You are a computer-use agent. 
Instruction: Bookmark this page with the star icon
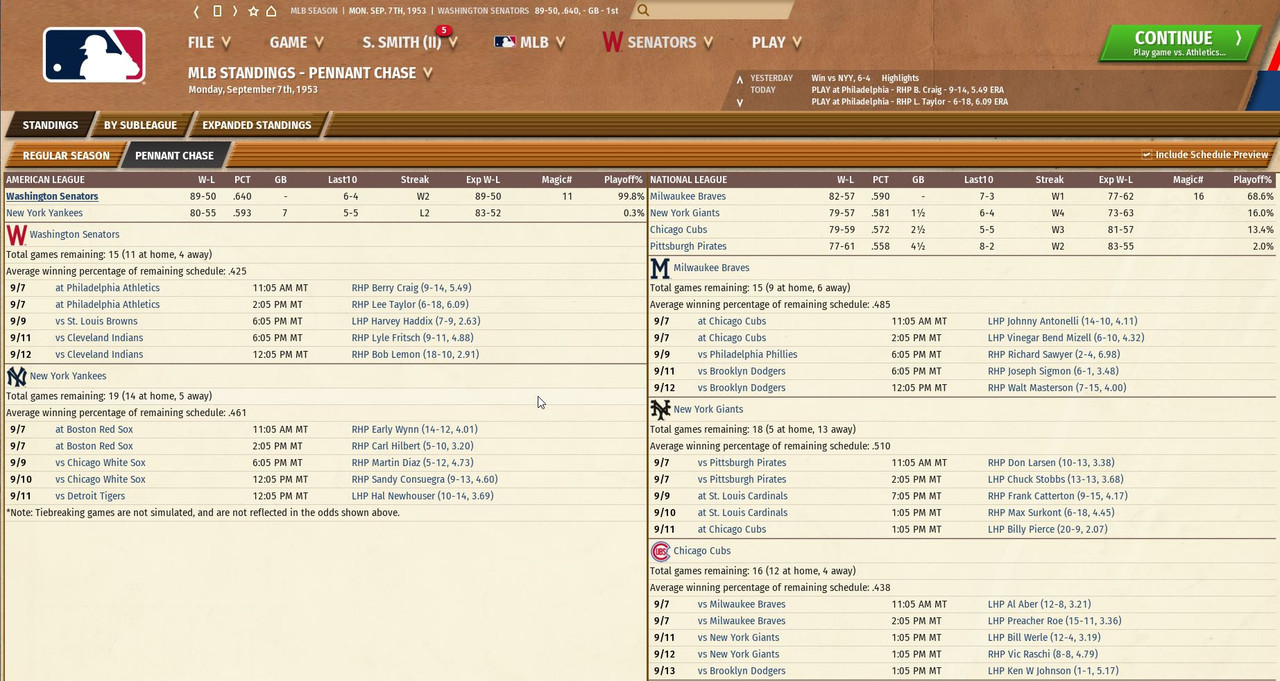253,11
